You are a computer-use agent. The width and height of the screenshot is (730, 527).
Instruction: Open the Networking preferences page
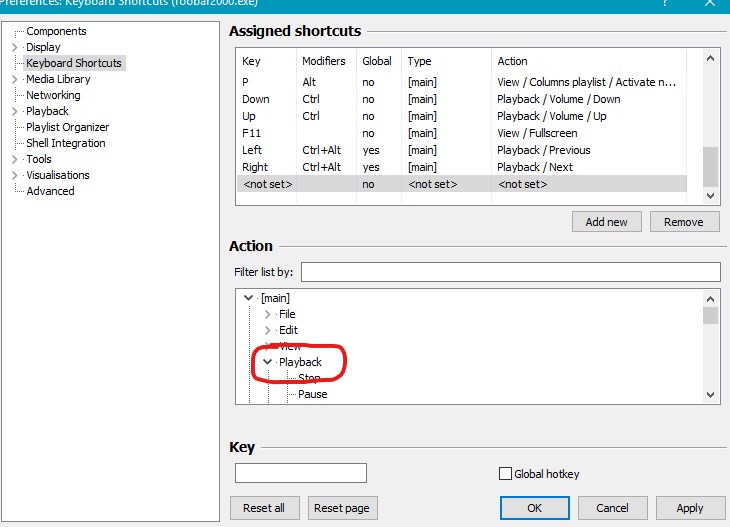[53, 95]
